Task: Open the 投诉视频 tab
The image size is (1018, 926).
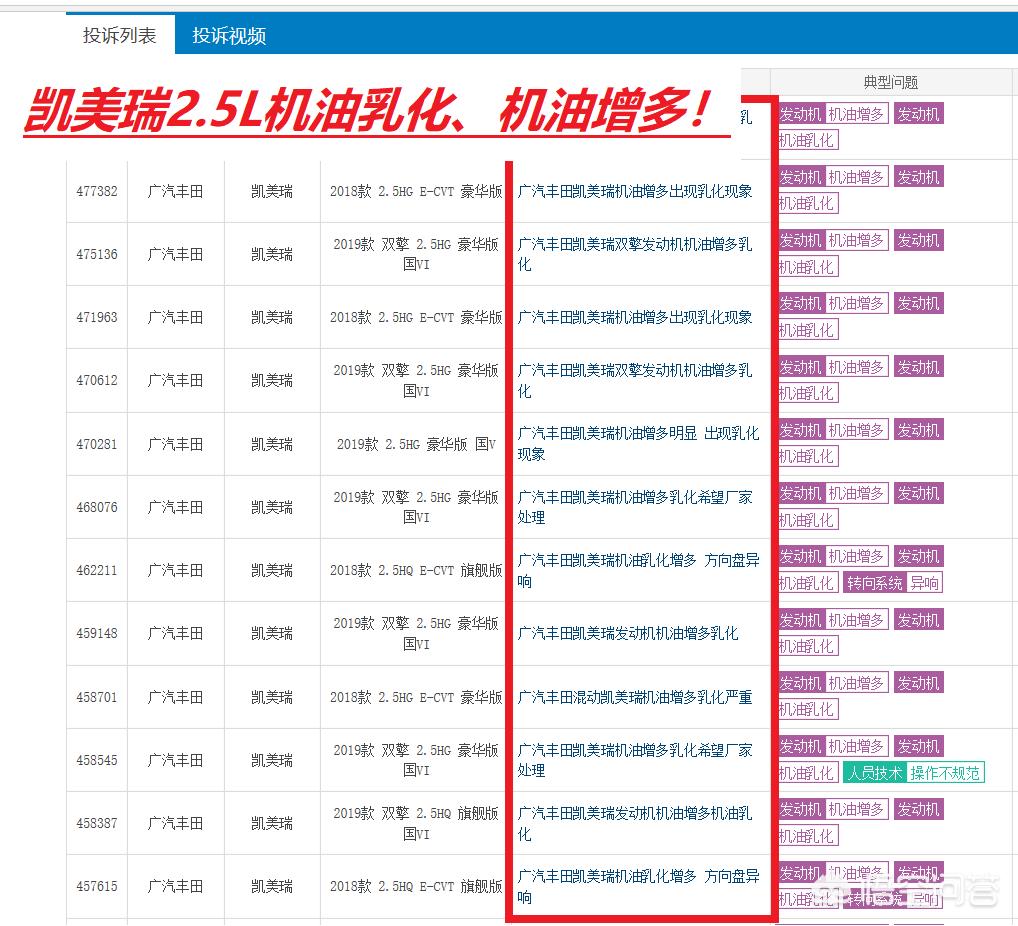Action: (229, 35)
